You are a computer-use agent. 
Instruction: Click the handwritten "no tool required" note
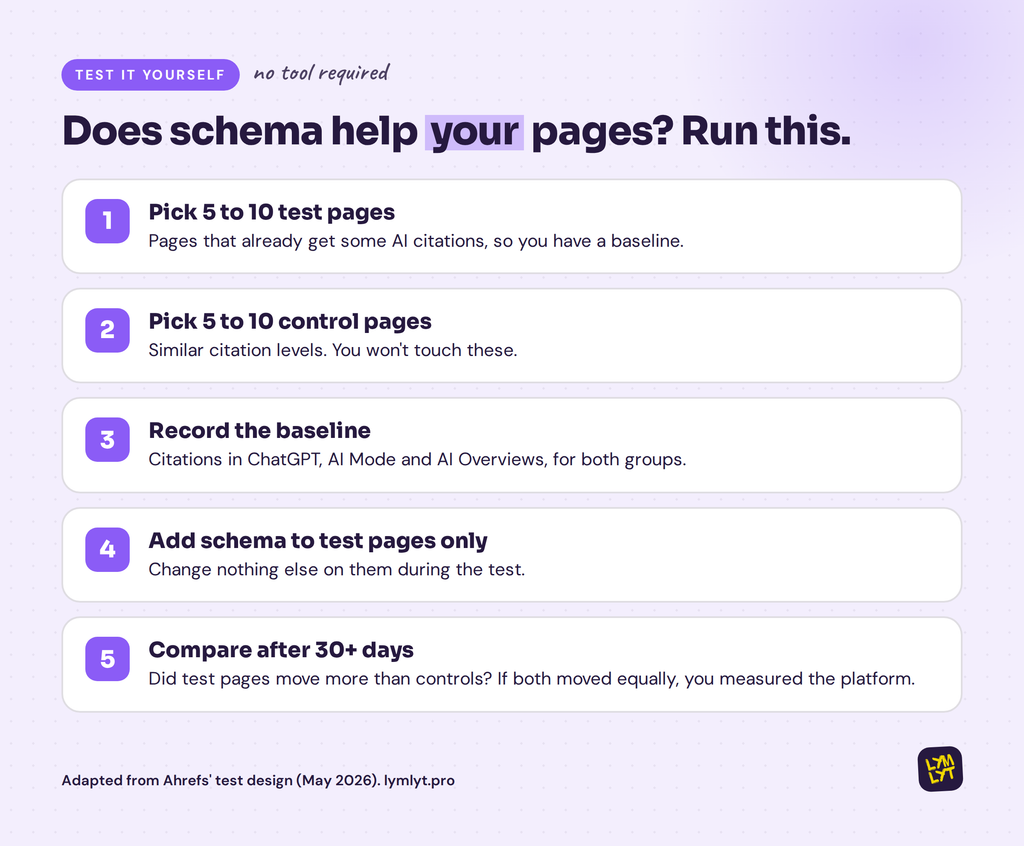tap(321, 74)
